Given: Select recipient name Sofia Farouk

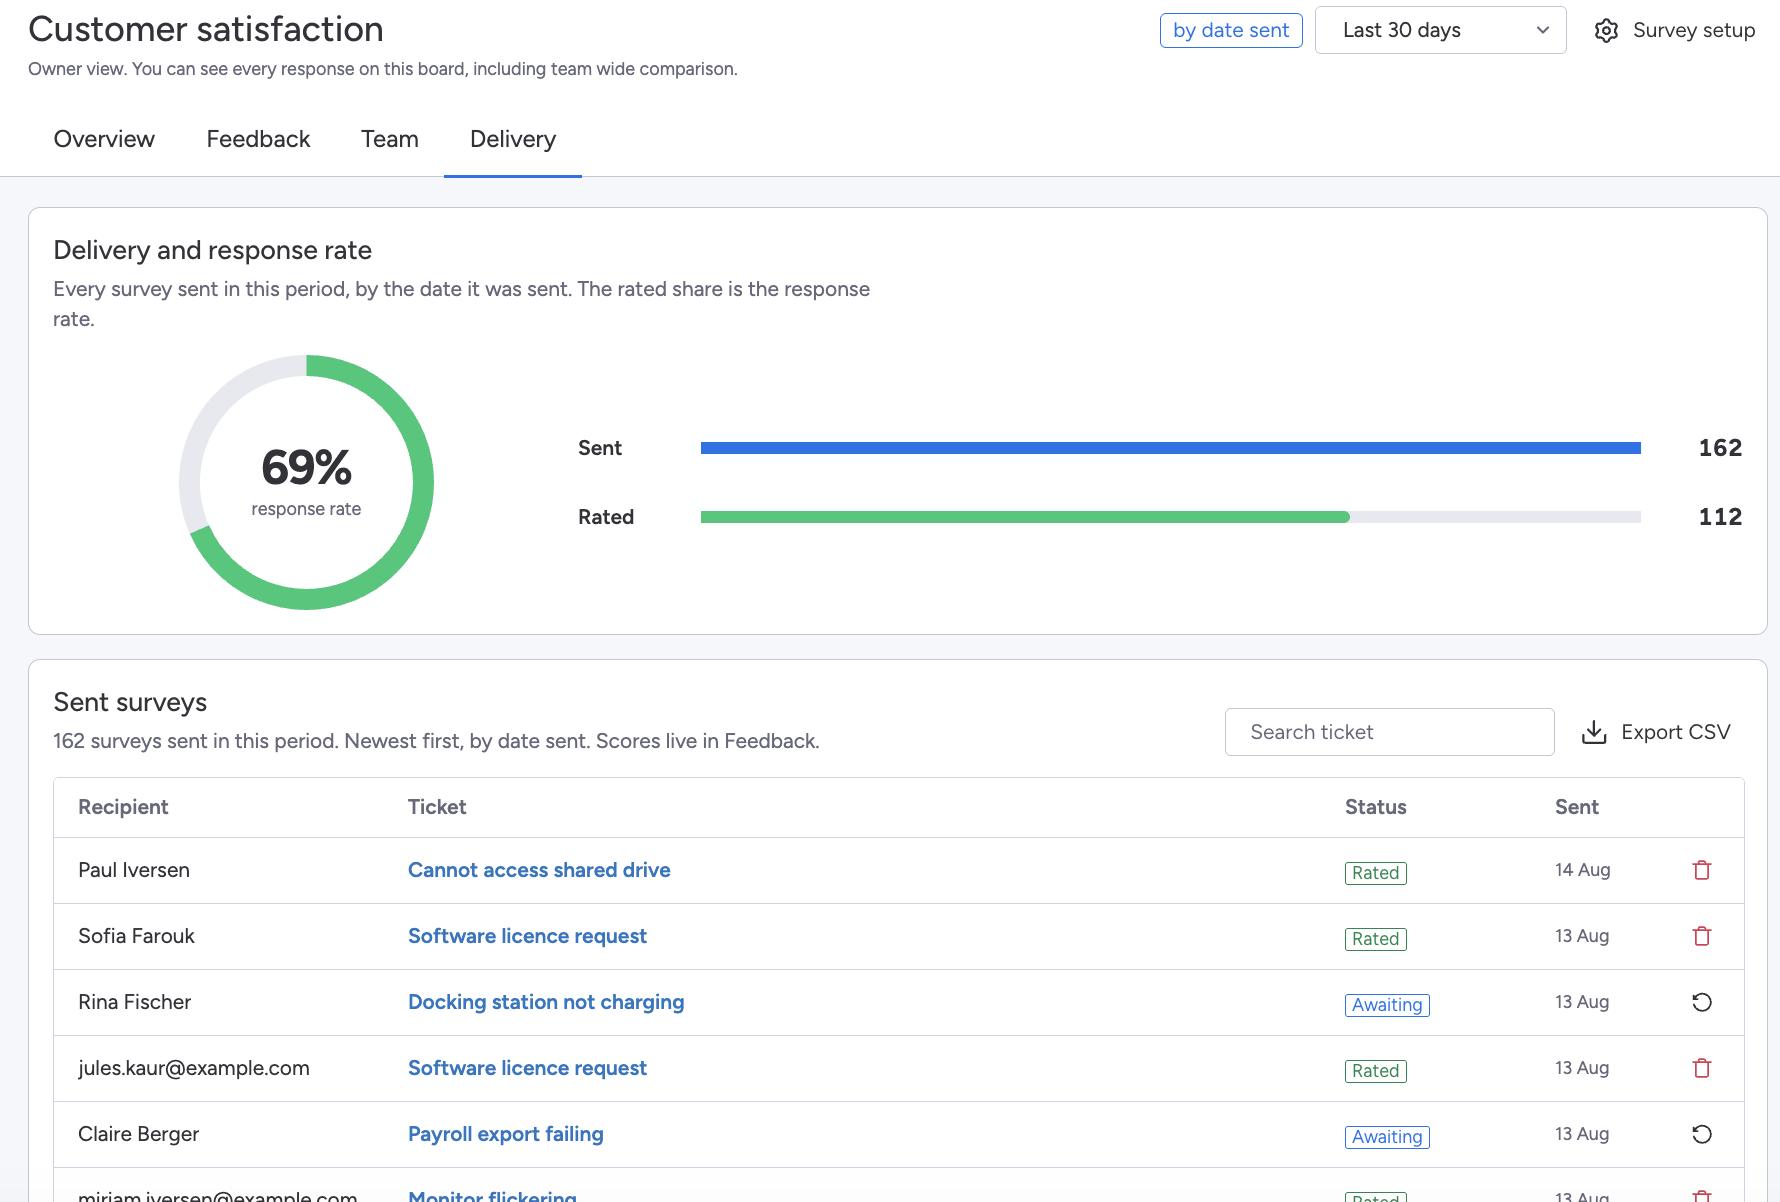Looking at the screenshot, I should click(136, 936).
